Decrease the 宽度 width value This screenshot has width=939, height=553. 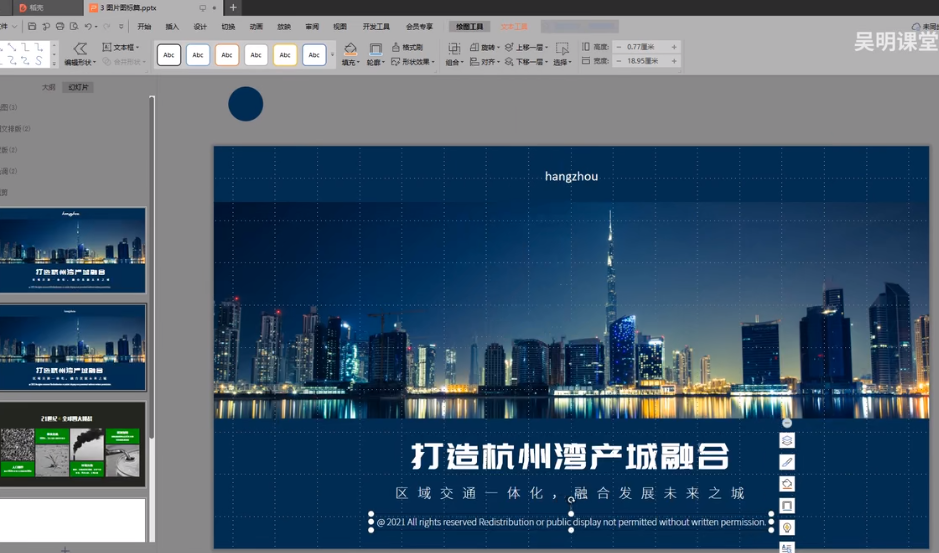pyautogui.click(x=619, y=61)
